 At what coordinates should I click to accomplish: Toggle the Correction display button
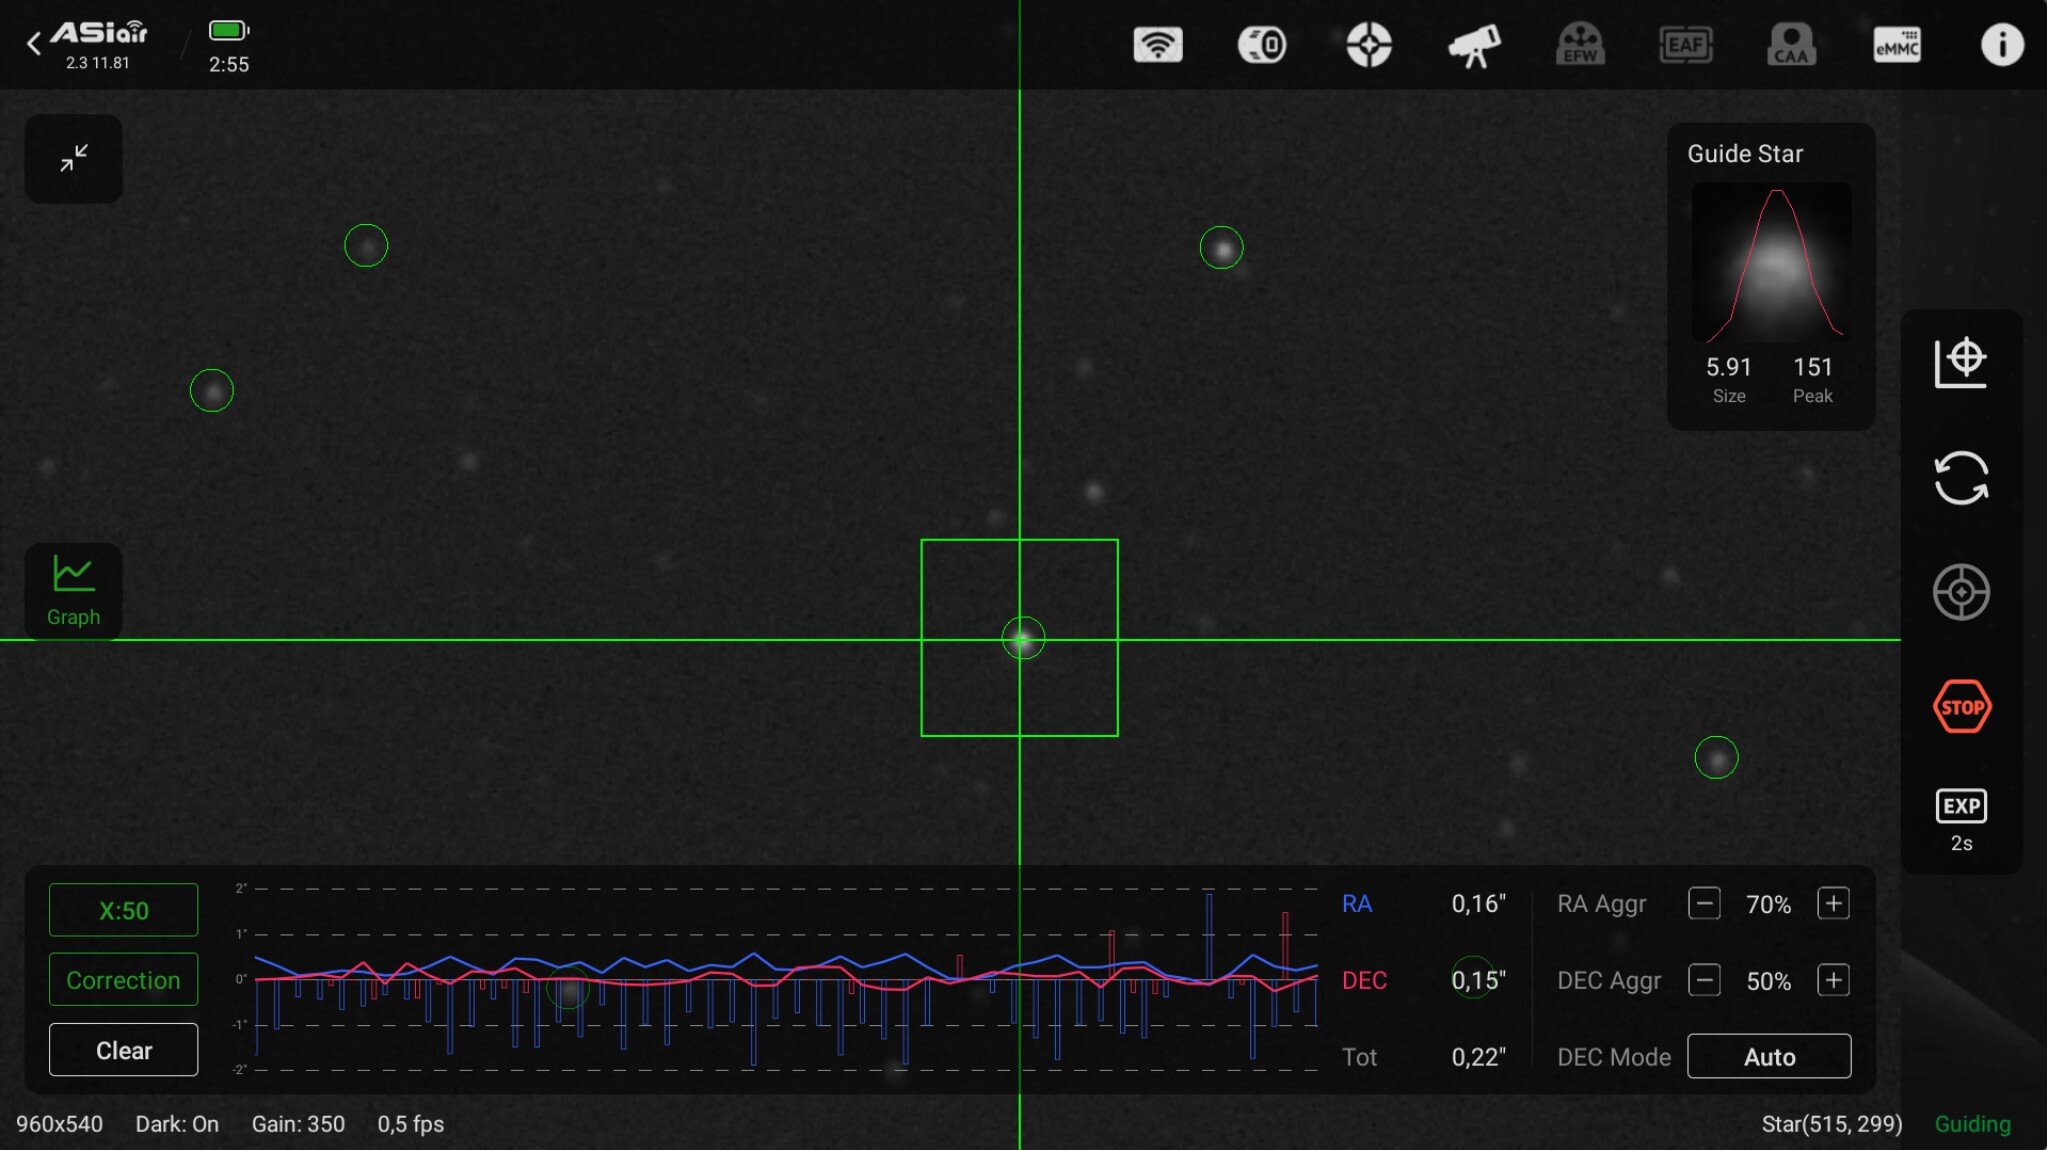[x=123, y=980]
